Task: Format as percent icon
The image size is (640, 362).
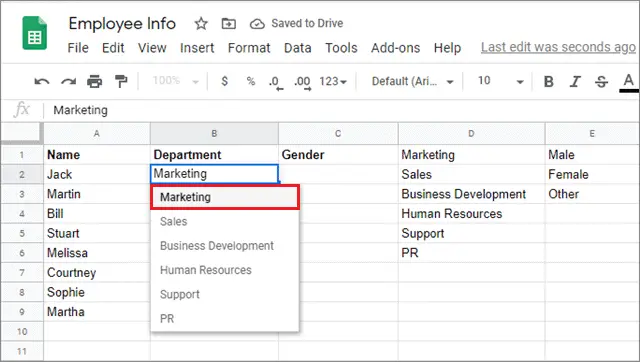Action: 251,81
